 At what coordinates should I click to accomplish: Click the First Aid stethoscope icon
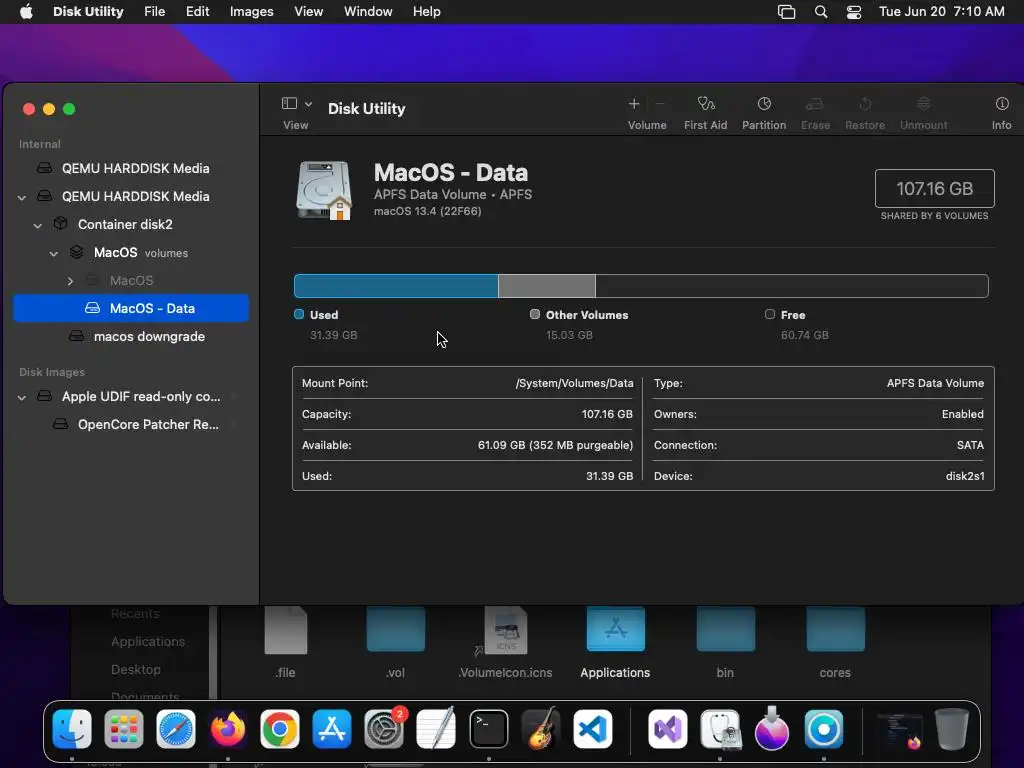click(705, 104)
